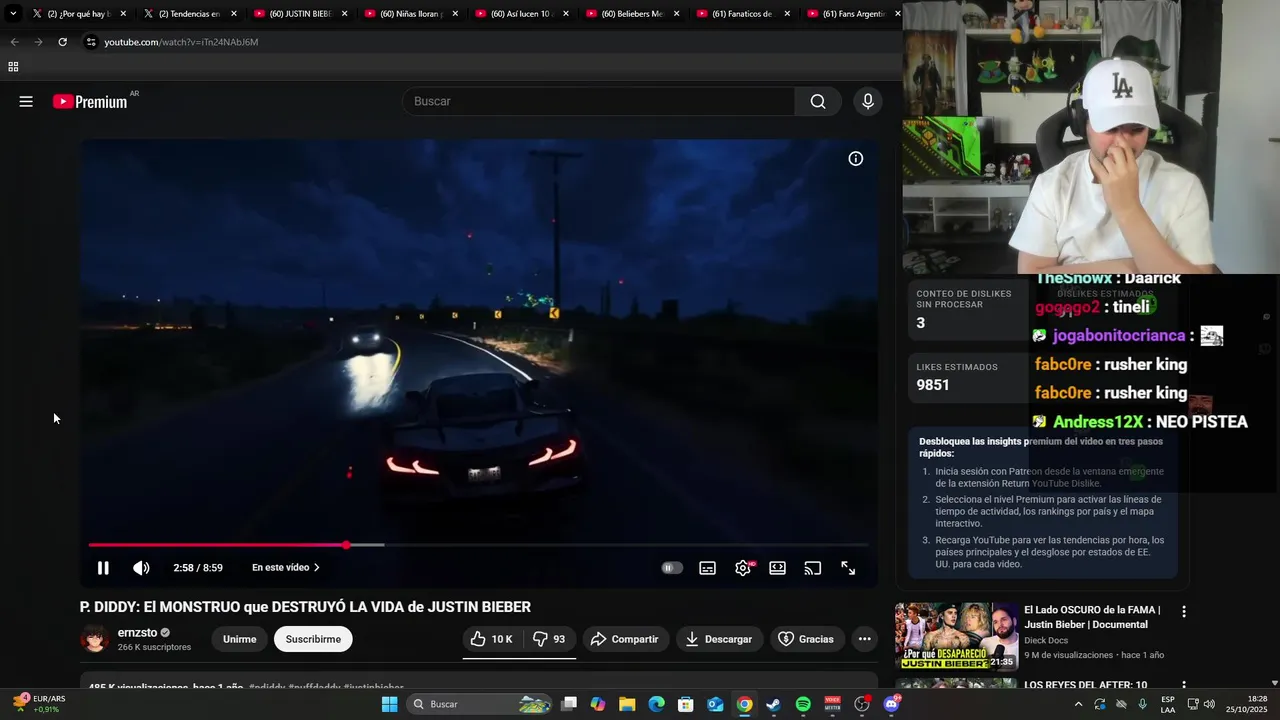Open more actions (three dots) beside Gracias
The width and height of the screenshot is (1280, 720).
coord(864,639)
